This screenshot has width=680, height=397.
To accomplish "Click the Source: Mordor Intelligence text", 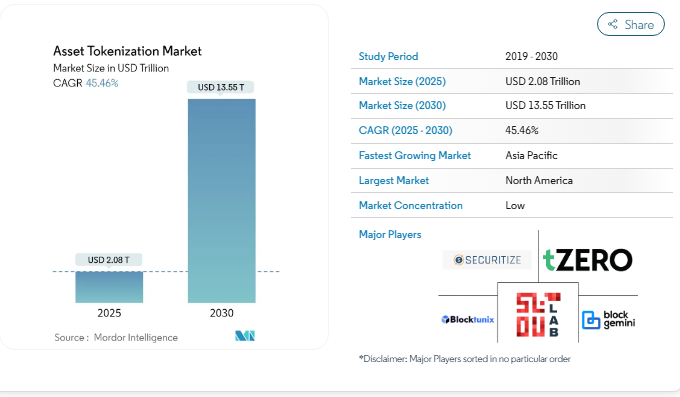I will (x=116, y=338).
